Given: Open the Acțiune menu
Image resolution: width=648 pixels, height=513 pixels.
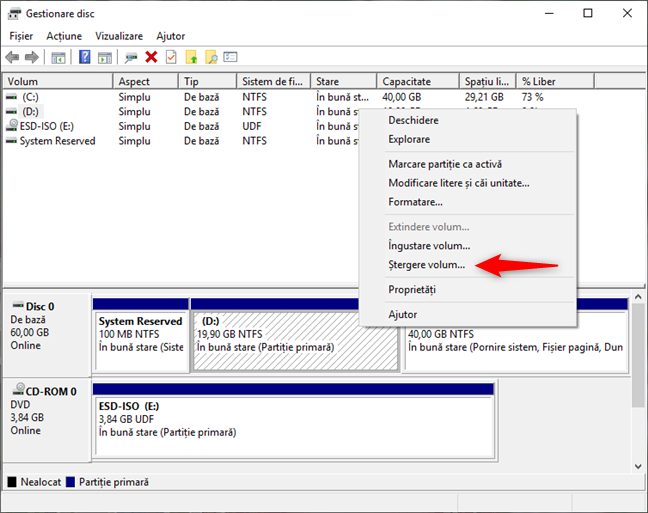Looking at the screenshot, I should tap(64, 36).
